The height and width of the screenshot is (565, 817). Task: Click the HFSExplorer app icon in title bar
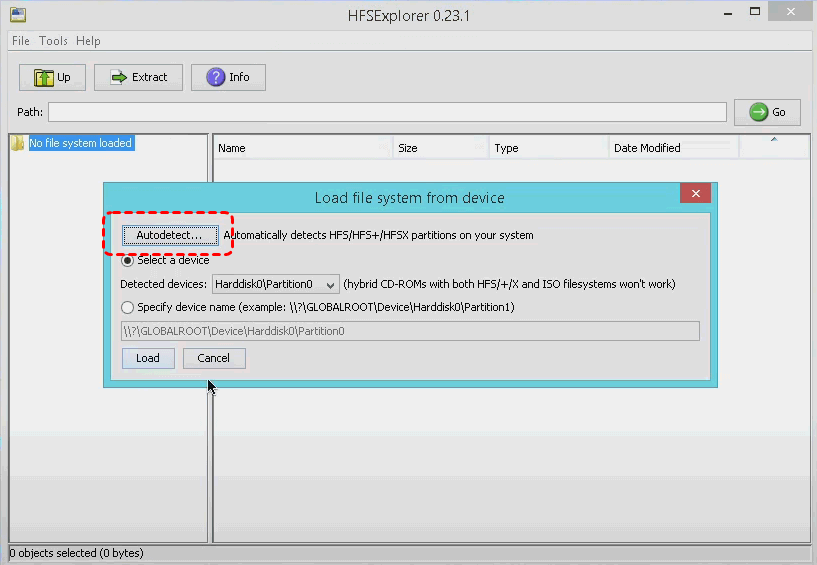pos(17,15)
